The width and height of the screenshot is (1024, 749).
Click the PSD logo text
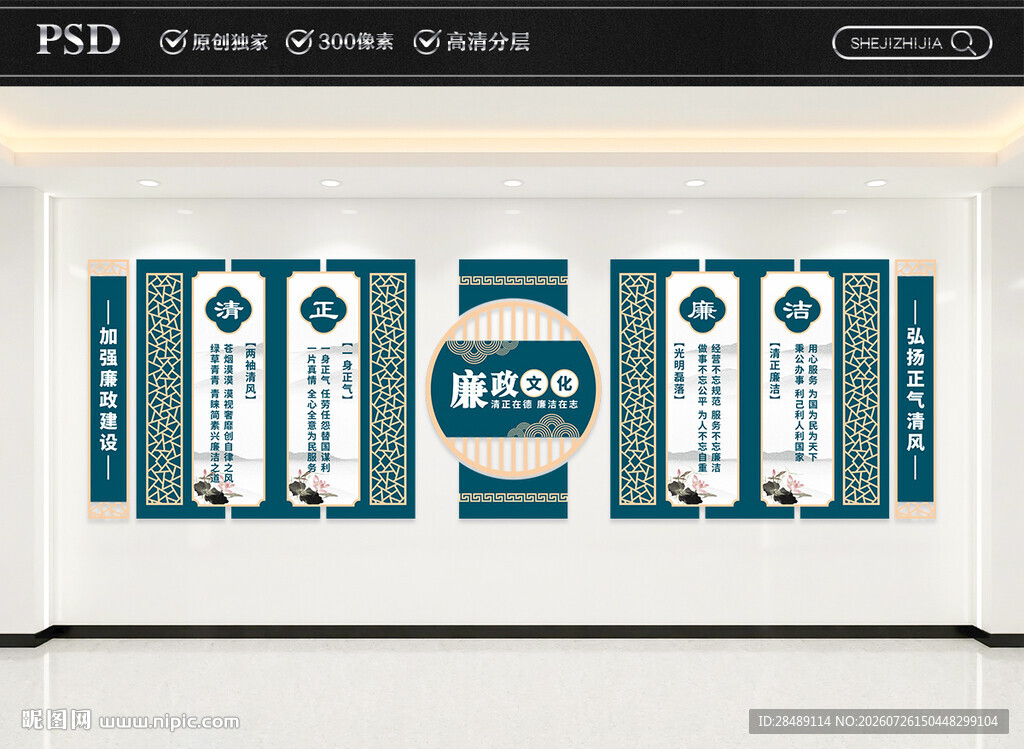78,39
